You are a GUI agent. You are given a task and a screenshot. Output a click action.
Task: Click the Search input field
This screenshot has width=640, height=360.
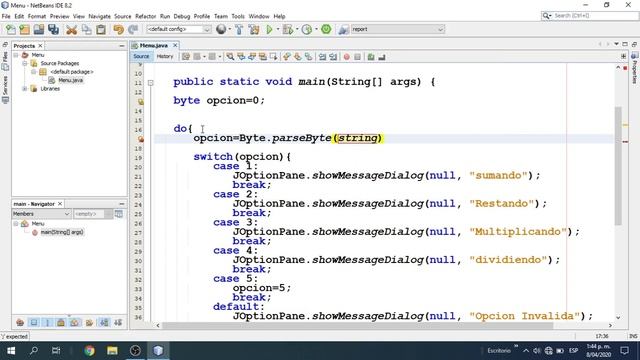[x=595, y=16]
